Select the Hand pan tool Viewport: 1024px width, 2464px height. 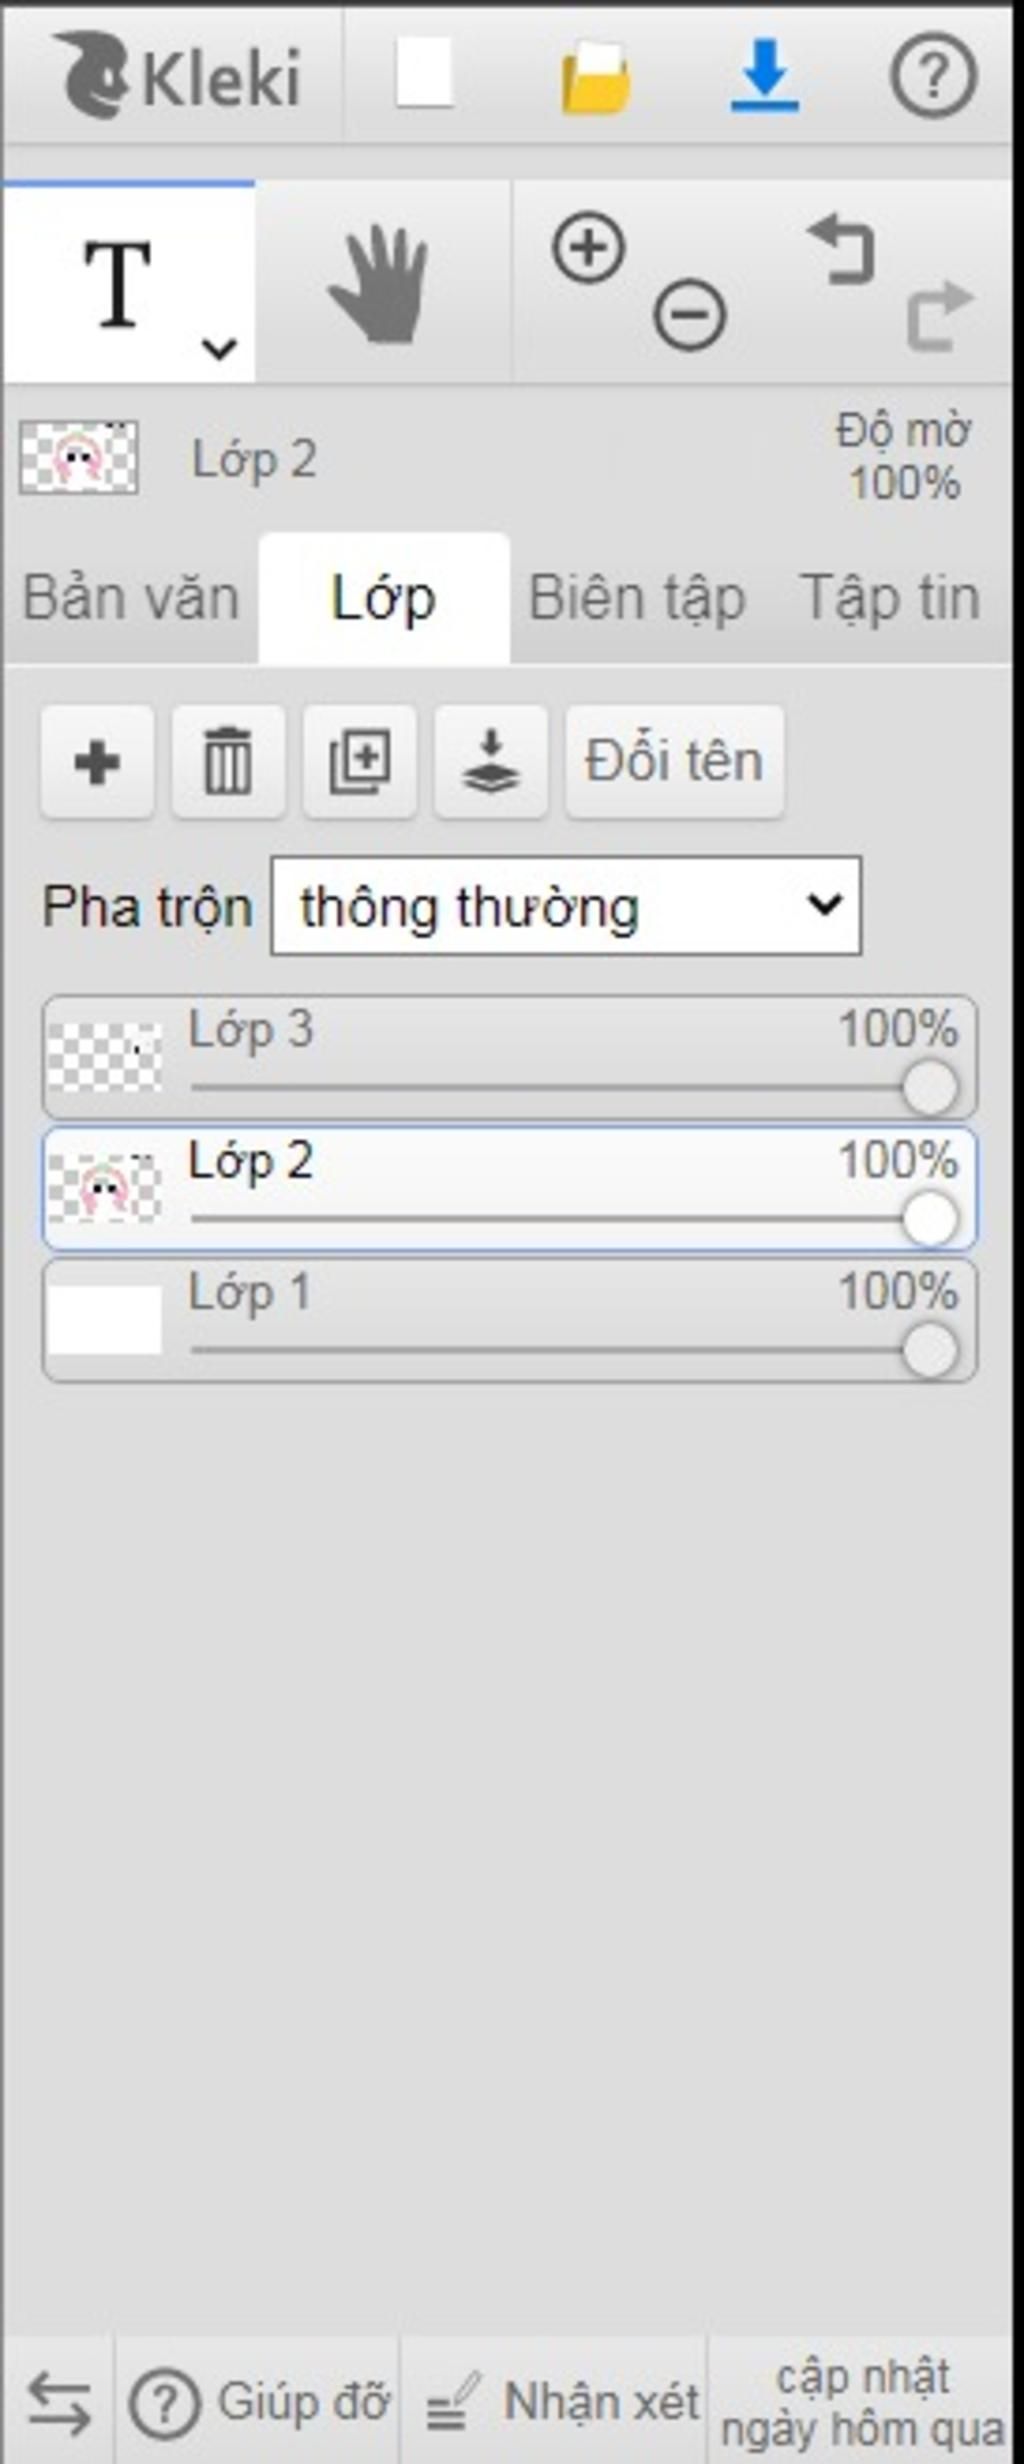click(x=381, y=284)
